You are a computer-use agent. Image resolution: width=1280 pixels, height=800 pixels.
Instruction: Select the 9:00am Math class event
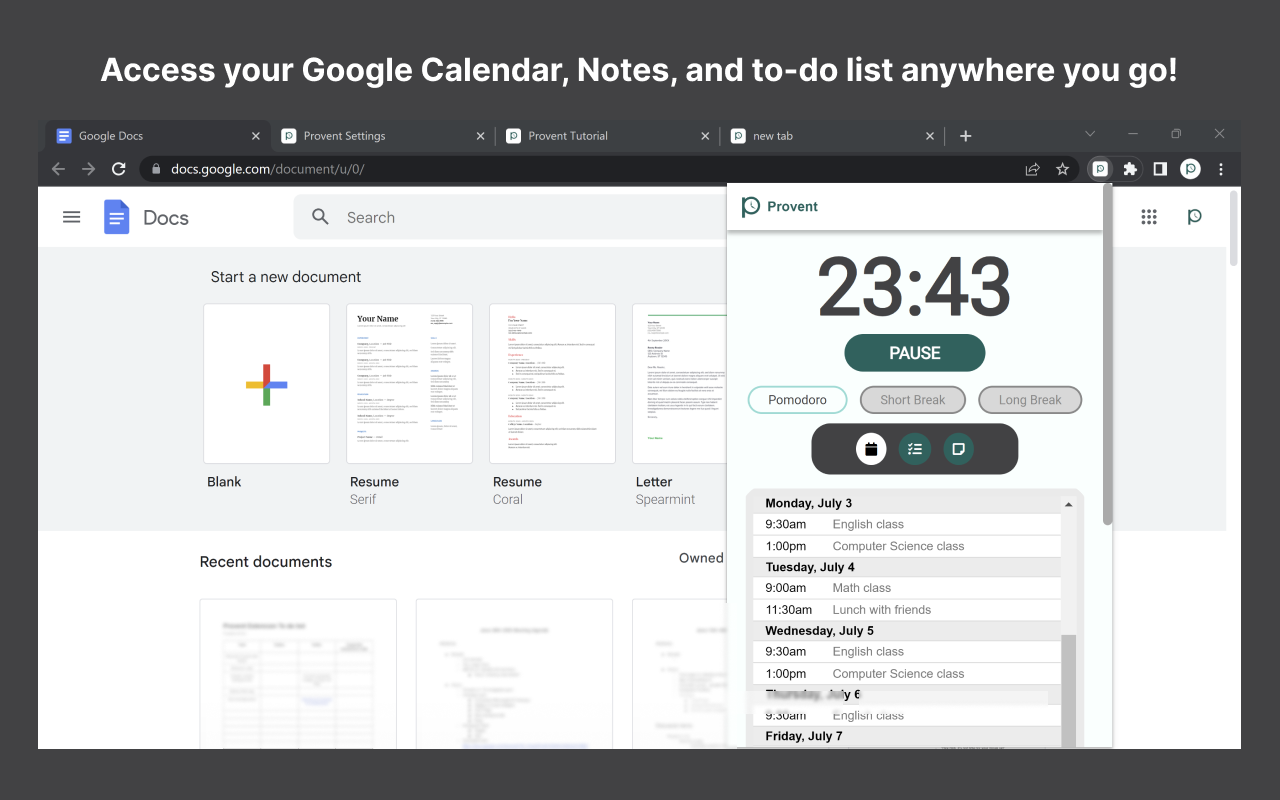click(906, 588)
